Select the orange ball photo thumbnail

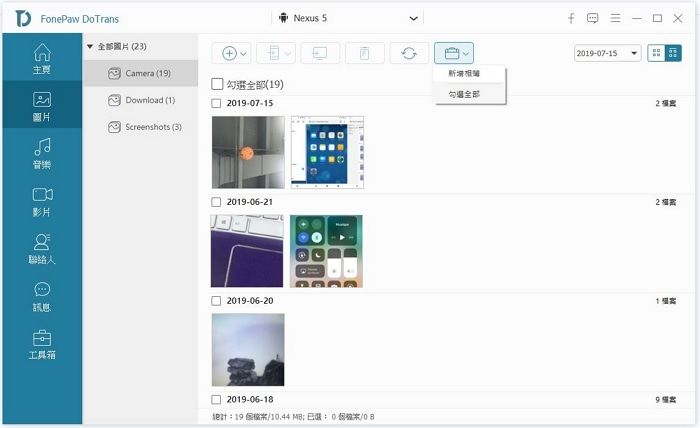248,152
